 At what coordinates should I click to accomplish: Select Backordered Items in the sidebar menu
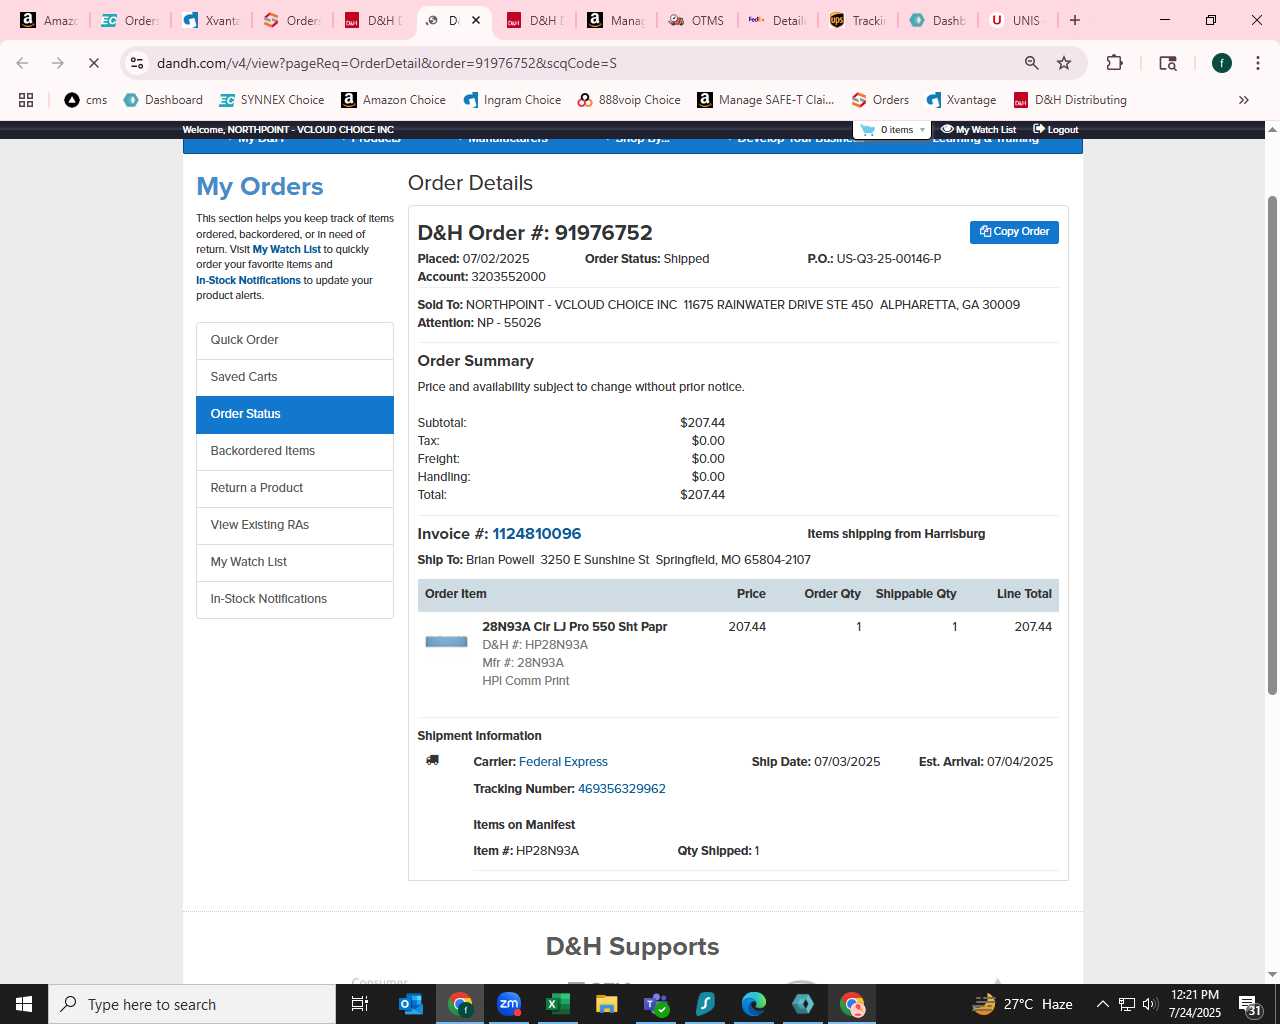pyautogui.click(x=295, y=451)
